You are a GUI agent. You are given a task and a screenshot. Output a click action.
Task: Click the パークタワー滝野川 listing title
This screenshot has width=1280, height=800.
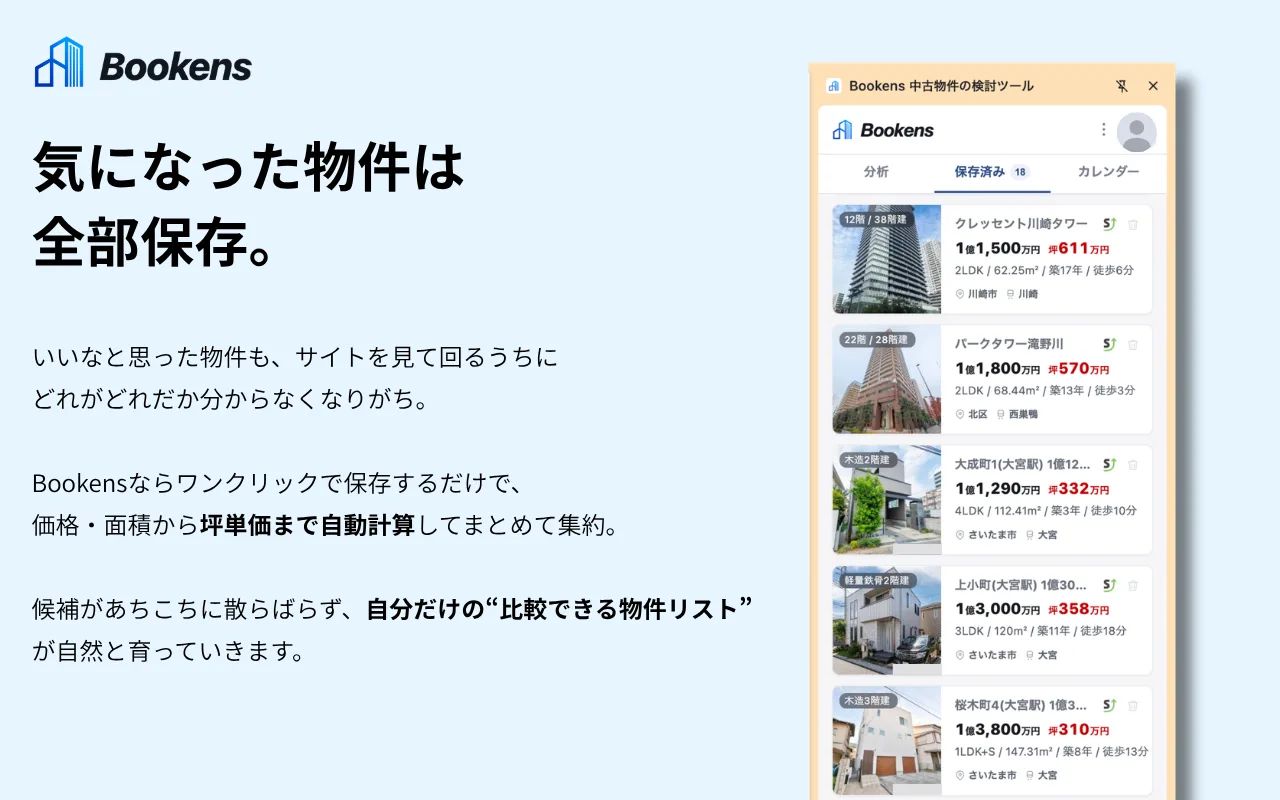point(1009,344)
